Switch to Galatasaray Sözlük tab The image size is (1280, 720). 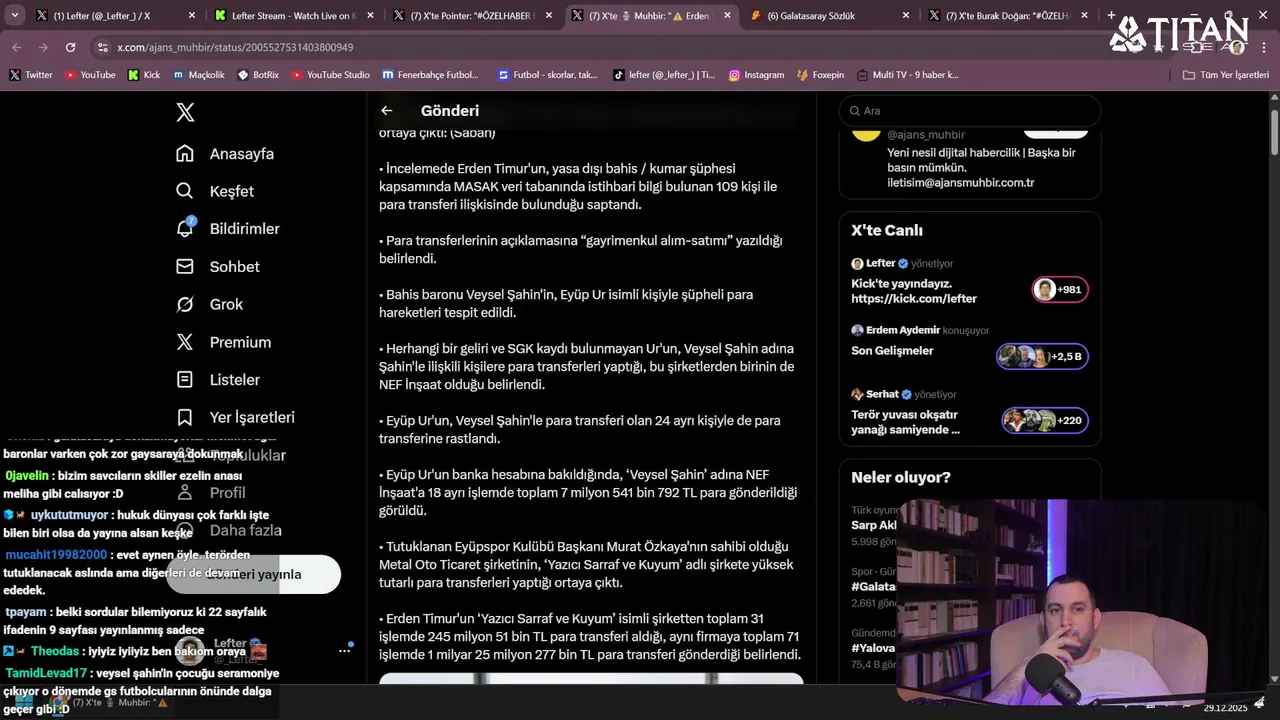pyautogui.click(x=830, y=16)
